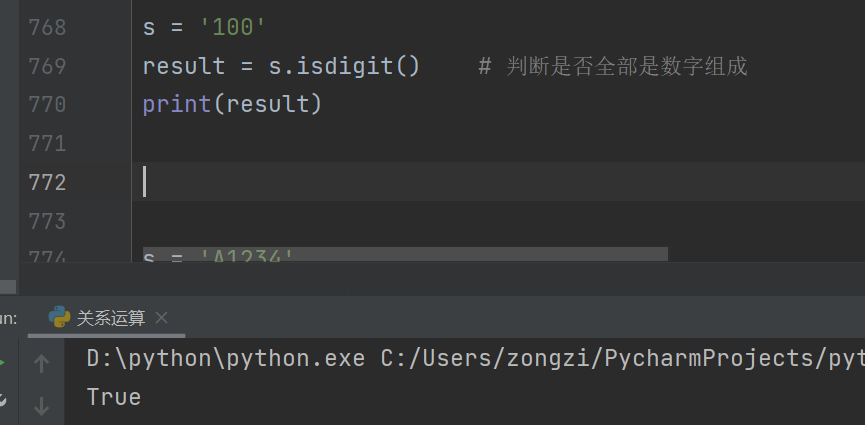The image size is (865, 425).
Task: Click the down arrow in run console
Action: [x=41, y=405]
